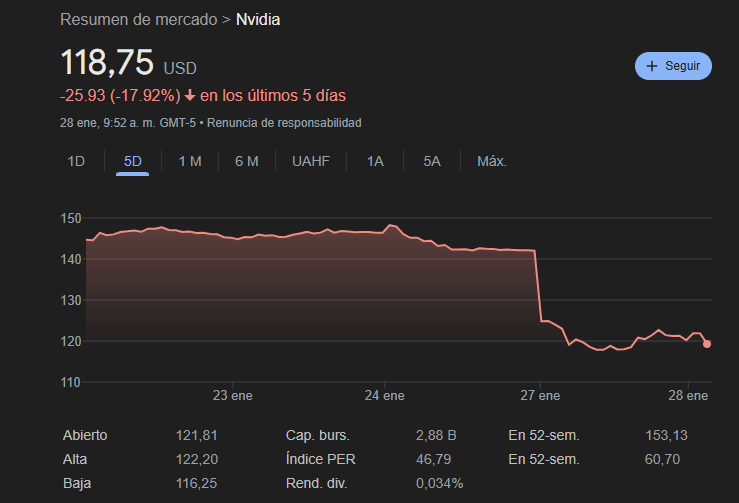Open the Máx. range tab
Screen dimensions: 739x503
point(492,161)
